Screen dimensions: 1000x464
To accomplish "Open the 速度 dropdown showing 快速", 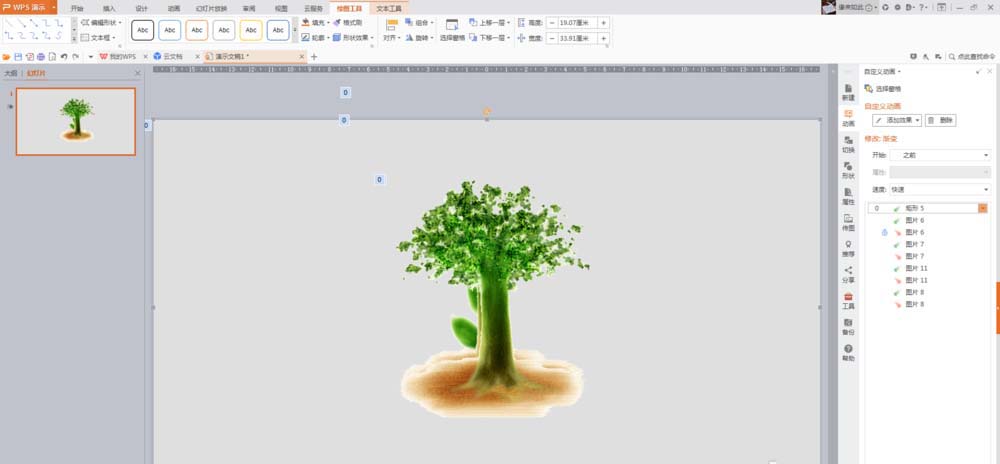I will coord(940,189).
